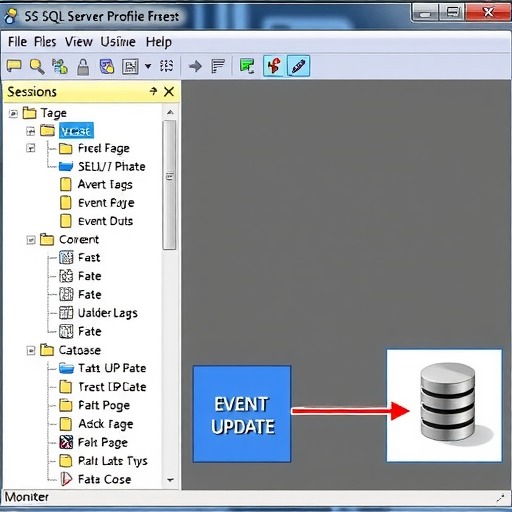Select Adck Fage tree item

pyautogui.click(x=106, y=424)
